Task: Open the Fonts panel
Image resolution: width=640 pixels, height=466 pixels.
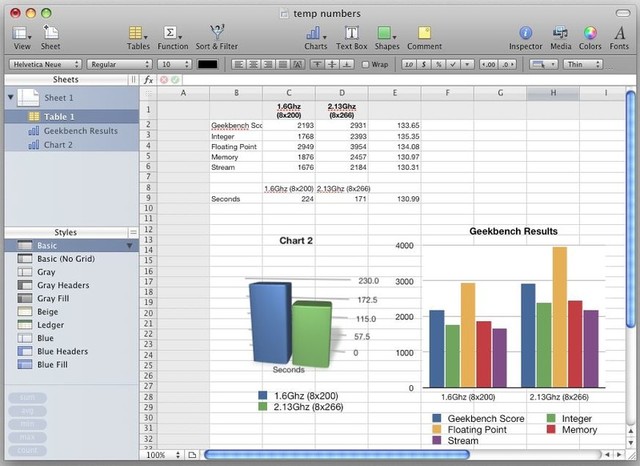Action: click(619, 38)
